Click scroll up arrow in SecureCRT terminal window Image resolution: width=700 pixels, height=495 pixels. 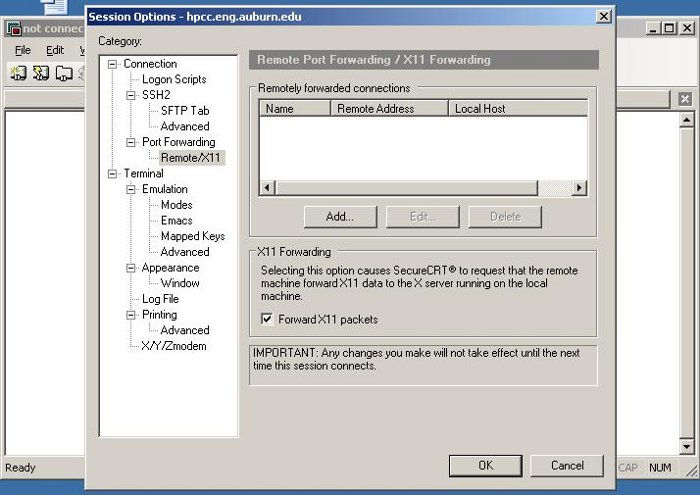click(x=686, y=120)
